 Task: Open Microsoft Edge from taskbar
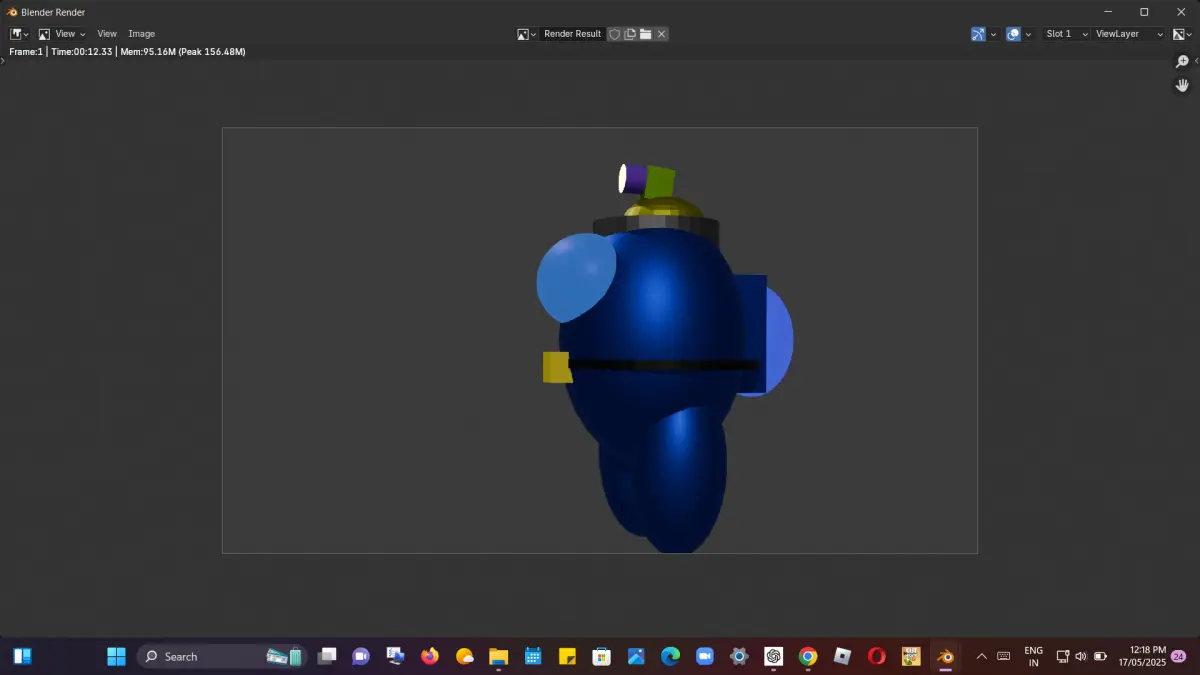pos(670,656)
